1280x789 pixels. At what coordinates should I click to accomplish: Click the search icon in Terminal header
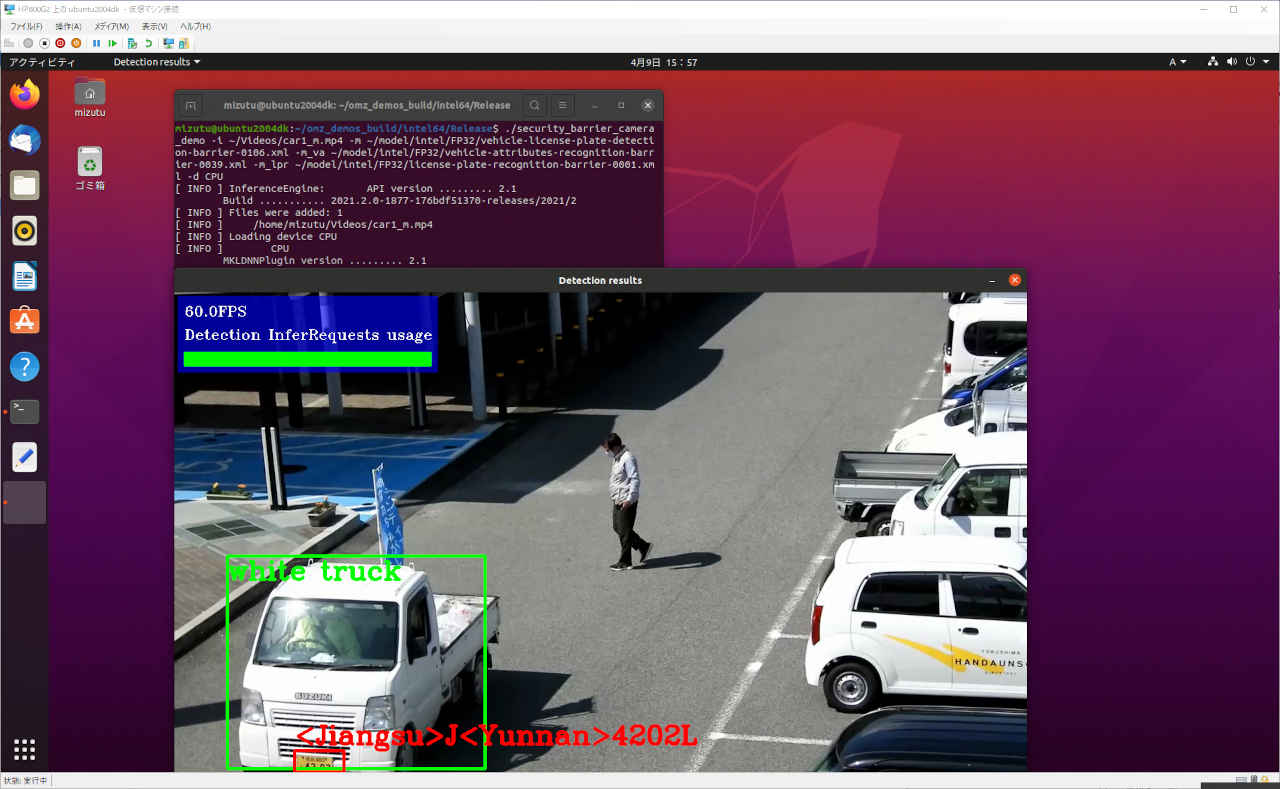535,105
